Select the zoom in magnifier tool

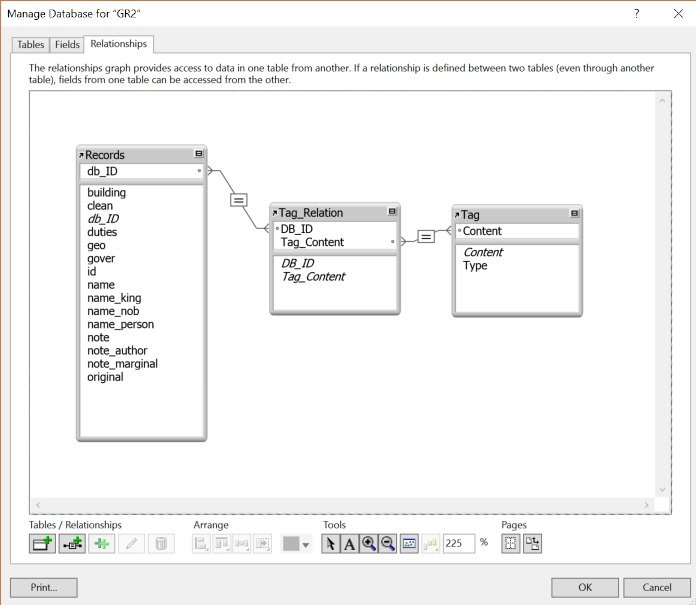coord(369,543)
